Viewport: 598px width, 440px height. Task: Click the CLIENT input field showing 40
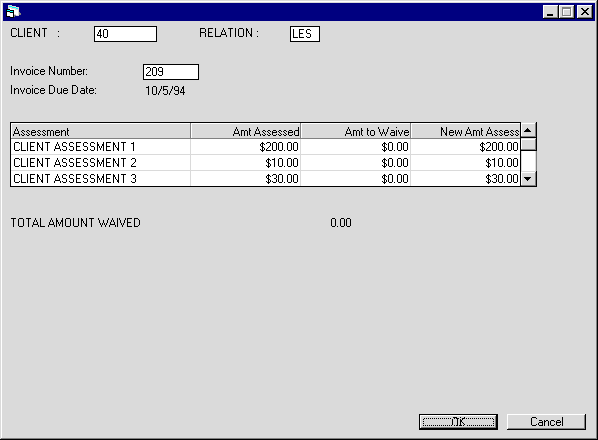pos(125,34)
